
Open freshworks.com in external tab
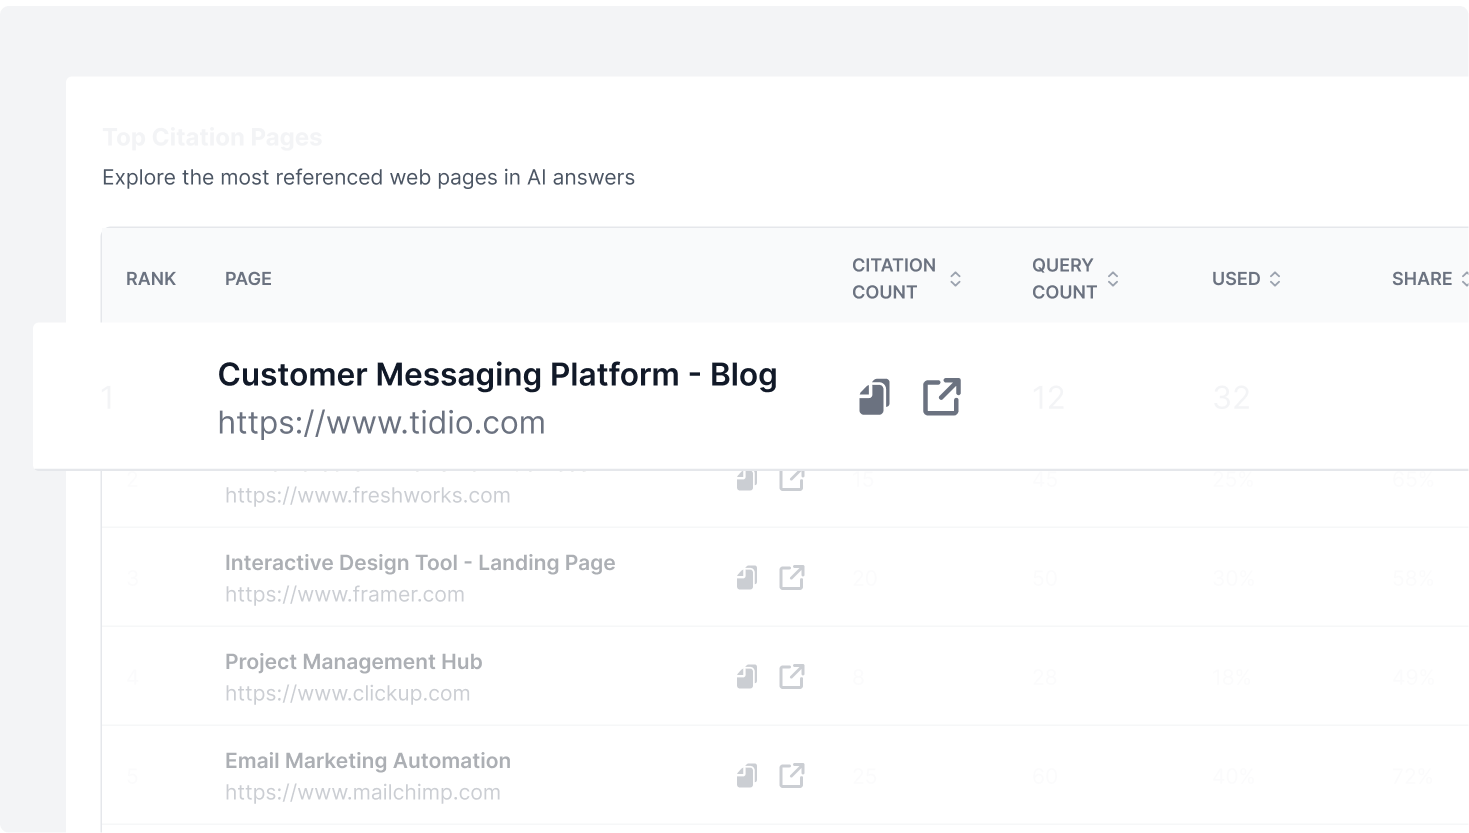pos(792,480)
